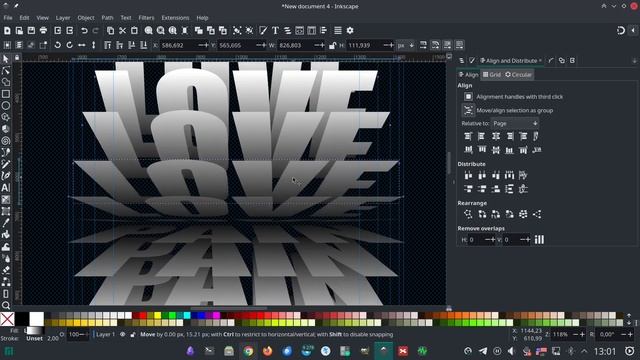Open the Relative to Page dropdown
This screenshot has height=360, width=640.
(515, 123)
